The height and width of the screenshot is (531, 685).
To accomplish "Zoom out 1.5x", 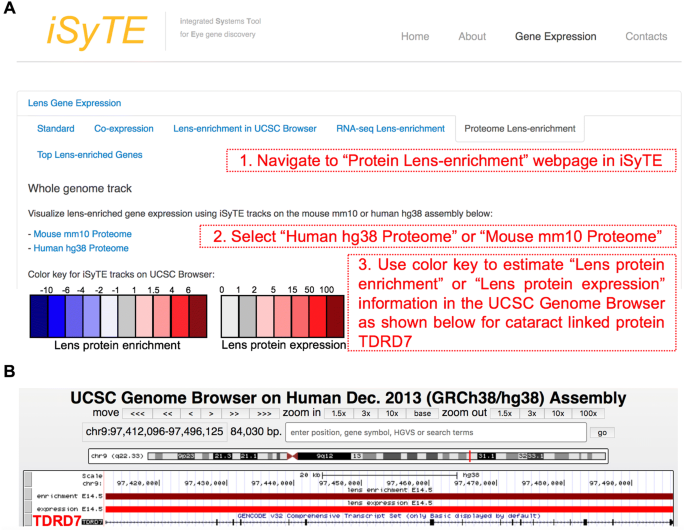I will tap(505, 413).
